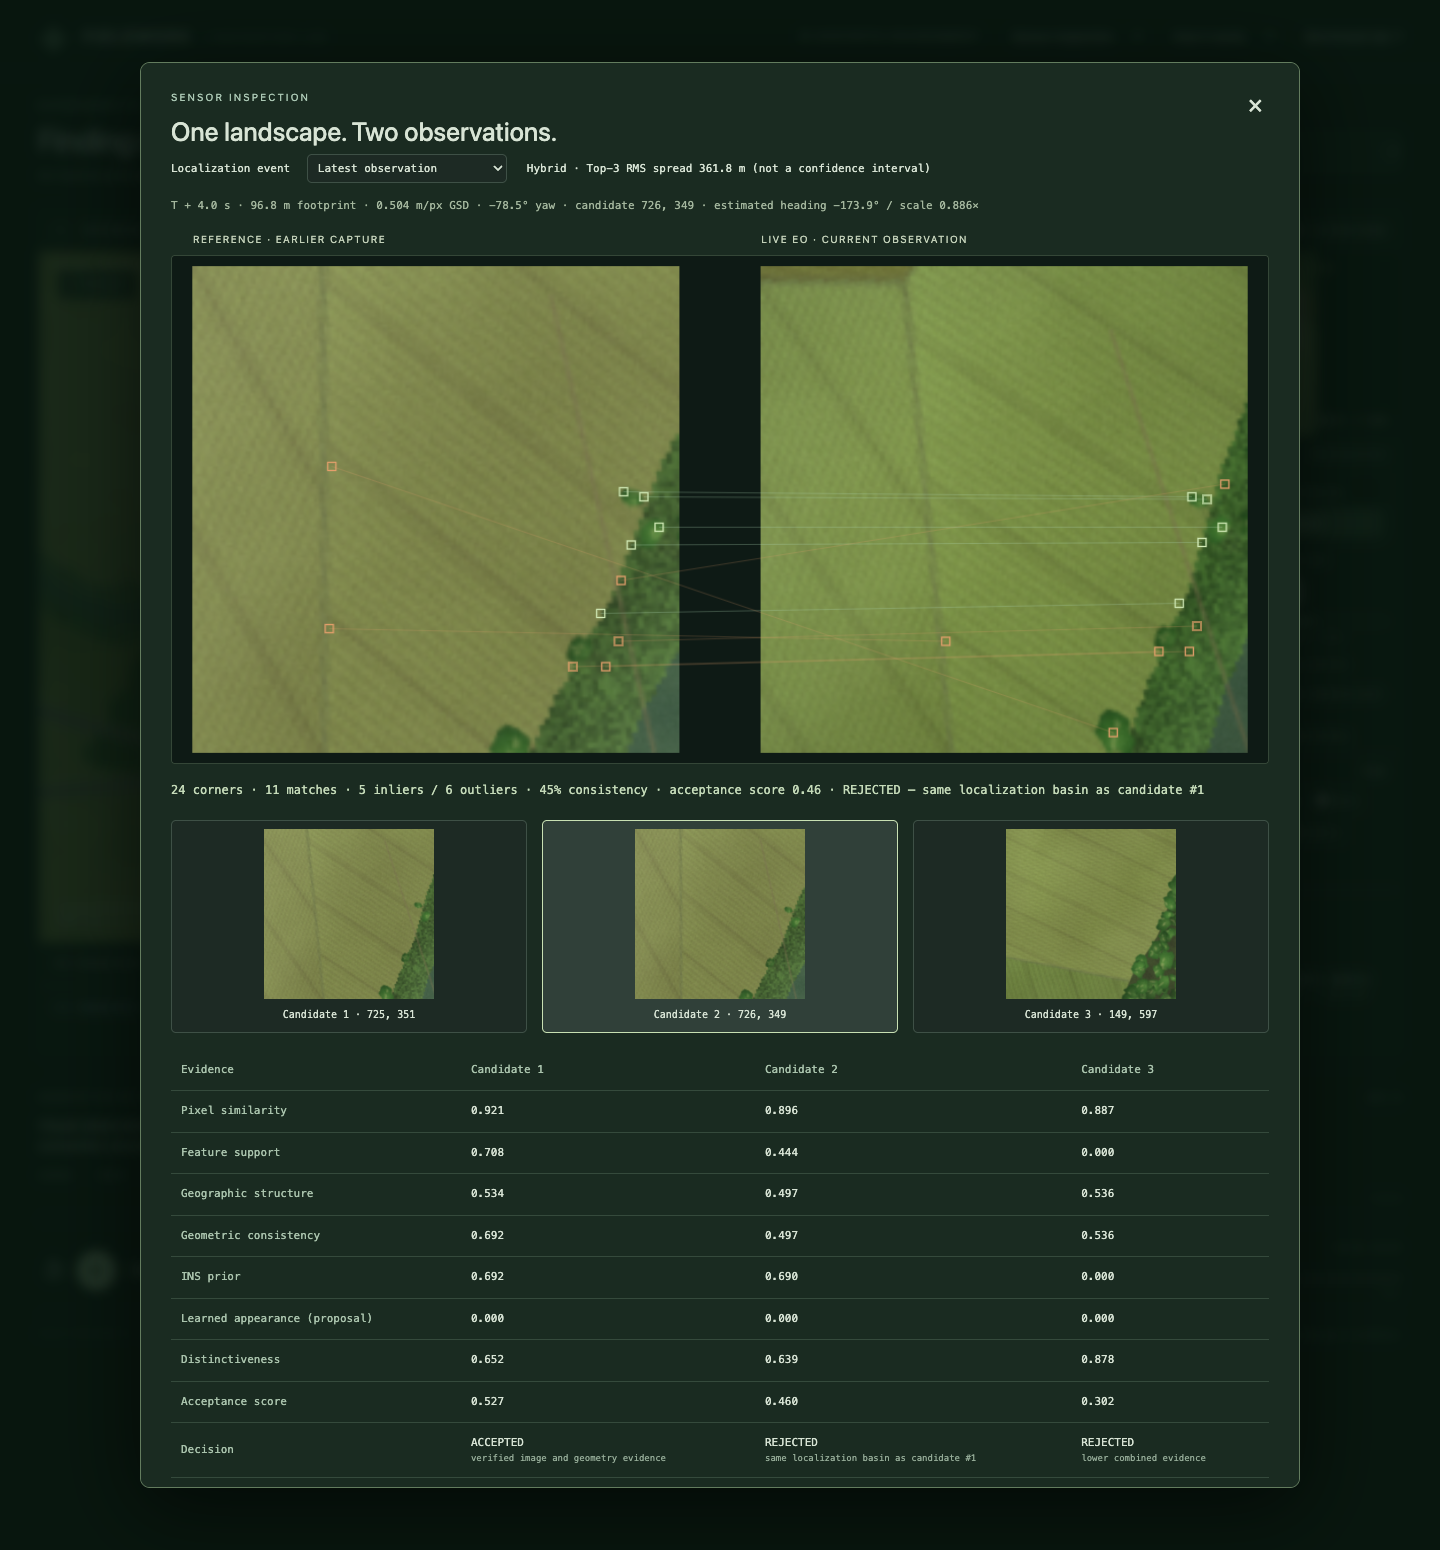Click the ACCEPTED decision for Candidate 1
The image size is (1440, 1550).
point(497,1442)
